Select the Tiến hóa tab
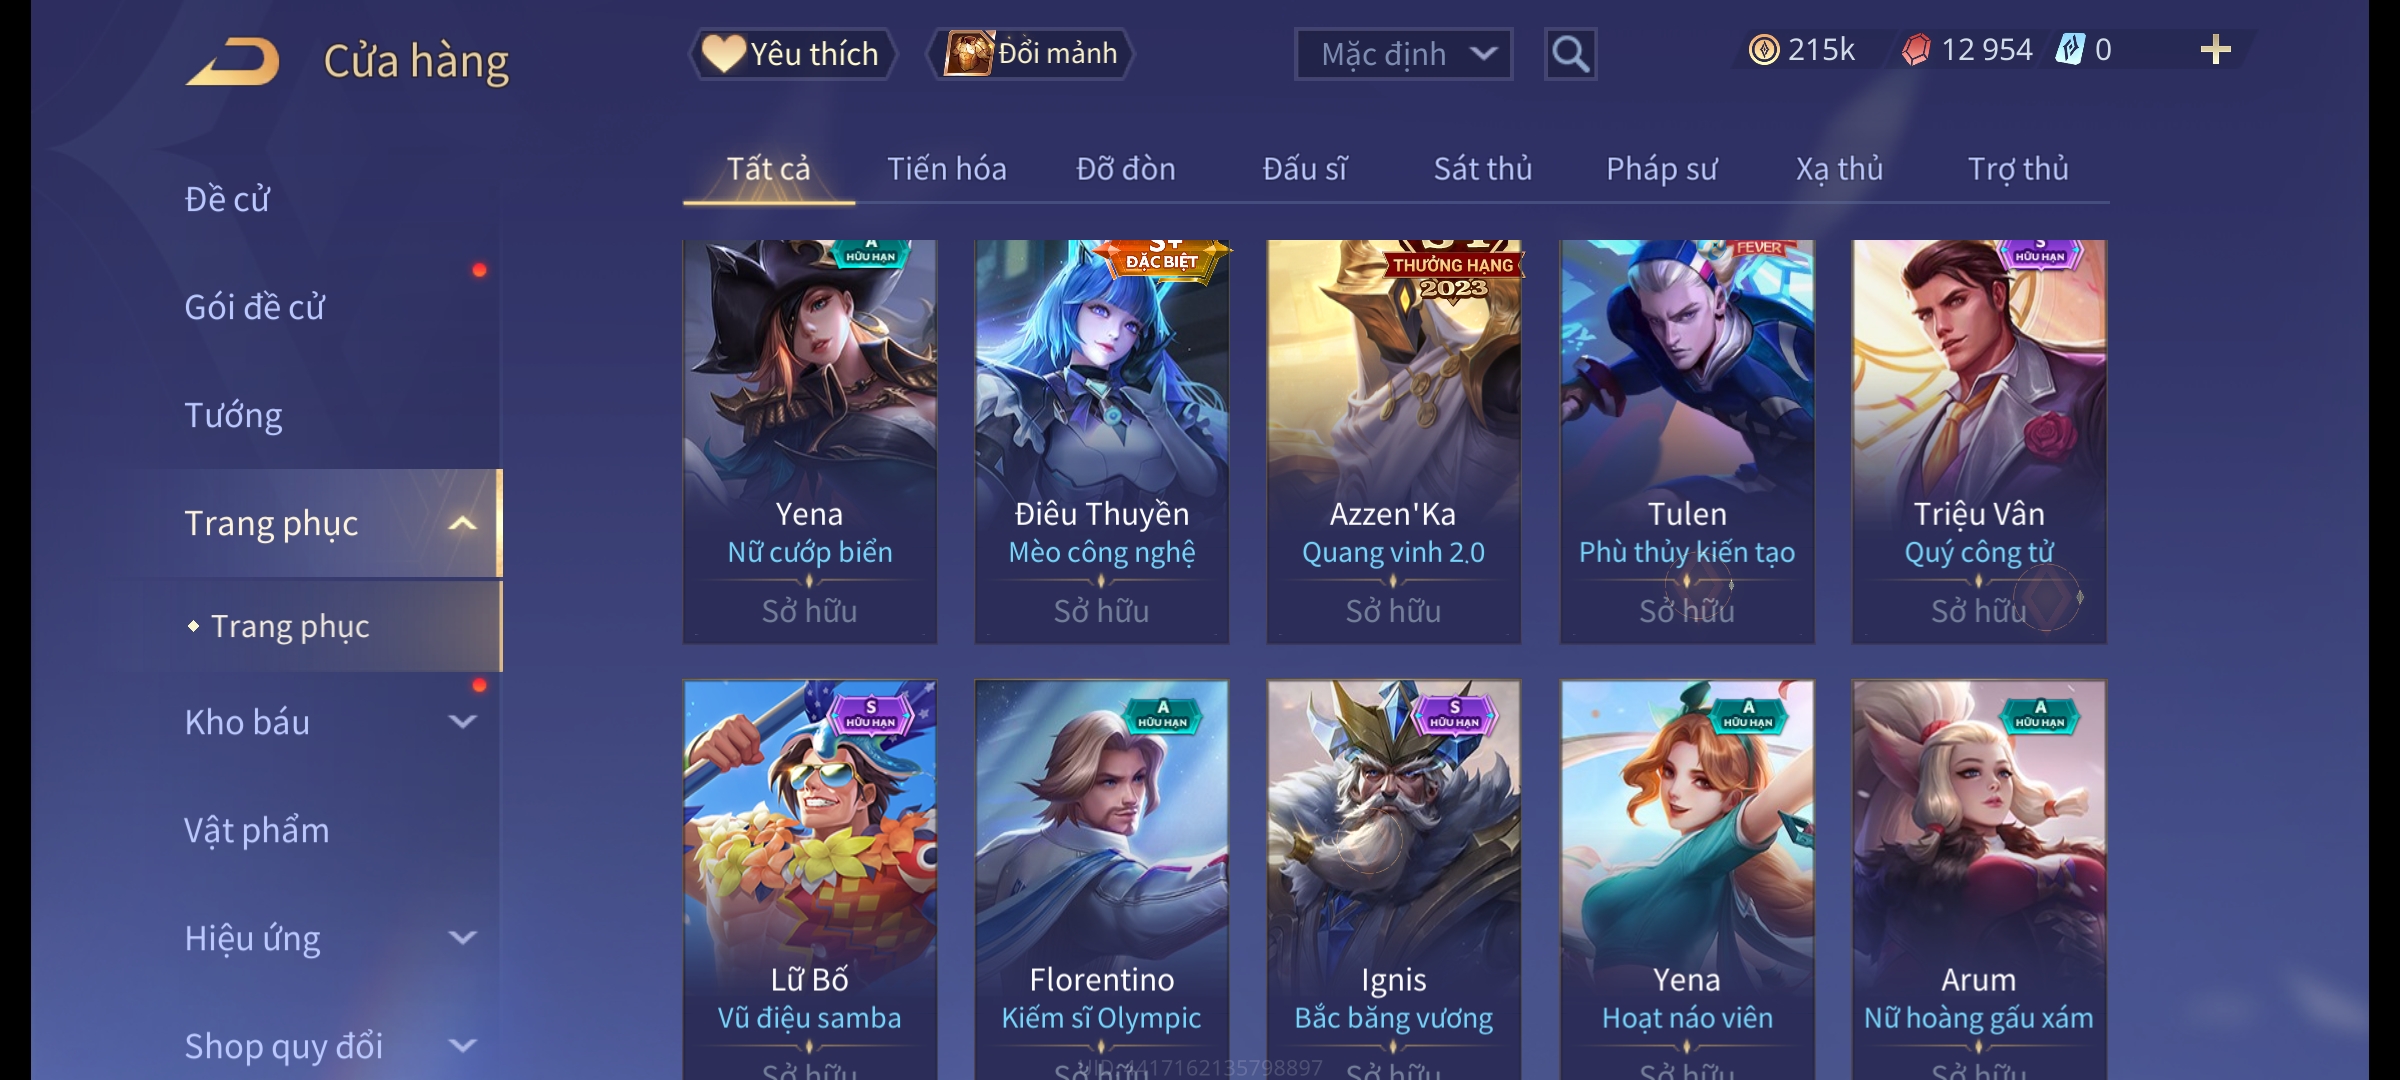 tap(947, 169)
